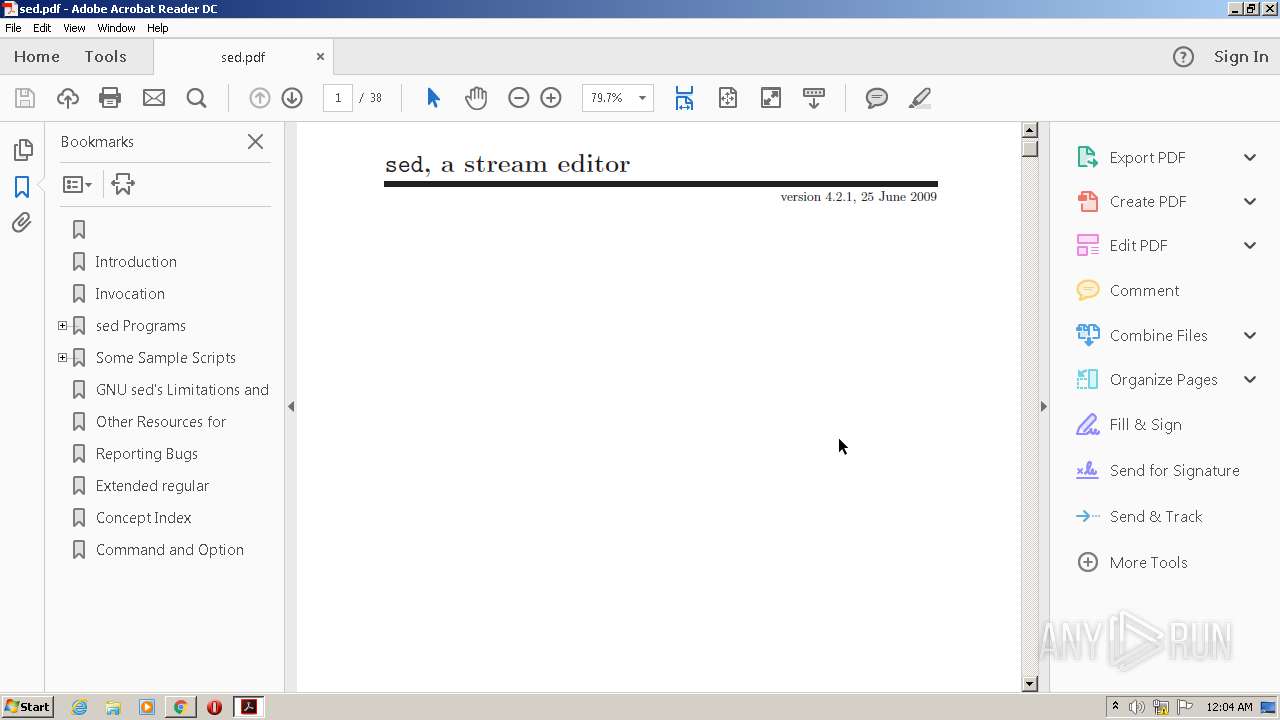The width and height of the screenshot is (1280, 720).
Task: Expand Organize Pages options chevron
Action: coord(1250,380)
